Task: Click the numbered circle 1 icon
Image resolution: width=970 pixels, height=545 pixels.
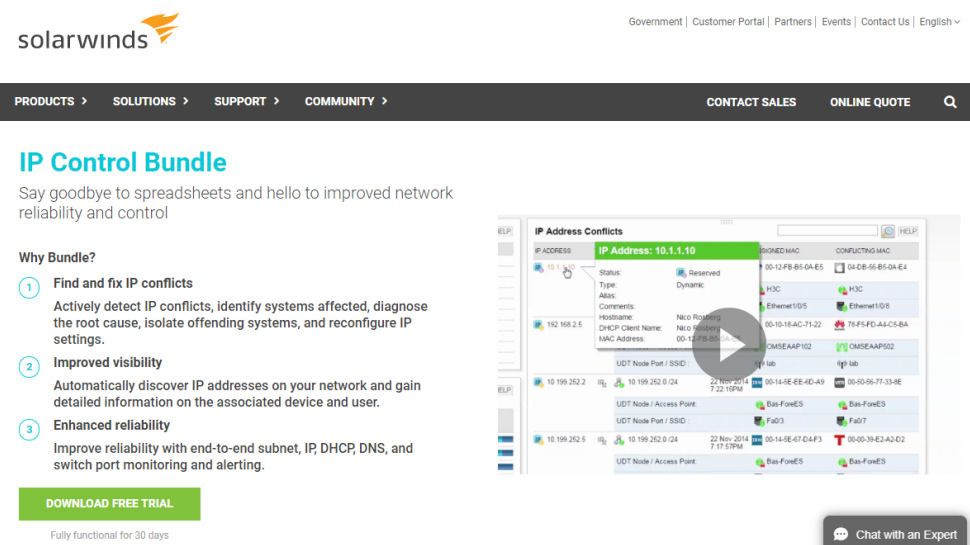Action: tap(29, 288)
